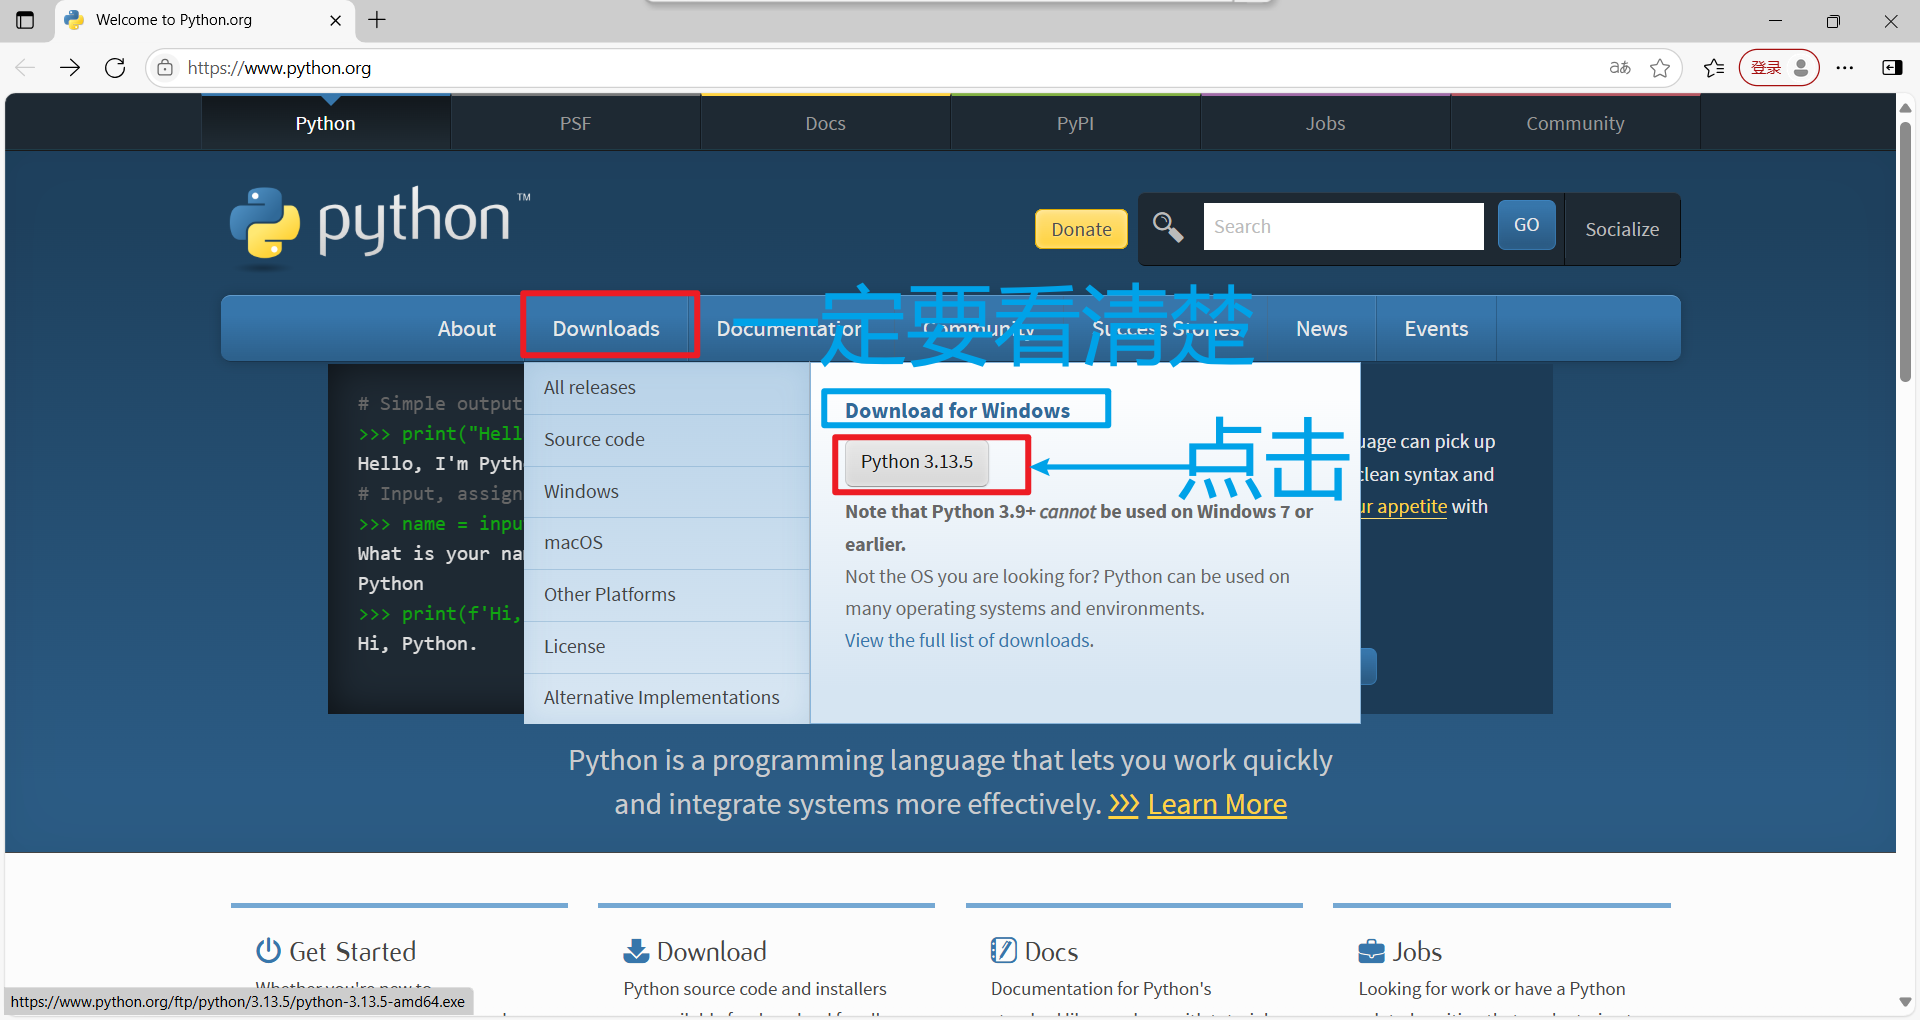Click the magnifying glass search icon
The image size is (1920, 1020).
pos(1168,228)
